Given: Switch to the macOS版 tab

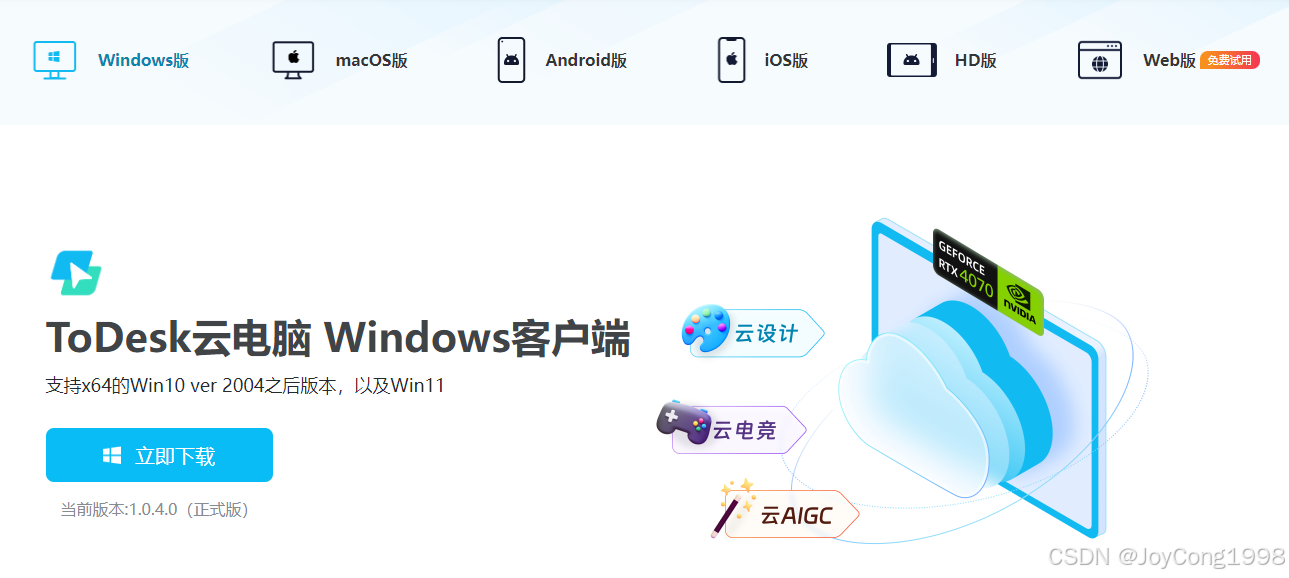Looking at the screenshot, I should pos(371,60).
